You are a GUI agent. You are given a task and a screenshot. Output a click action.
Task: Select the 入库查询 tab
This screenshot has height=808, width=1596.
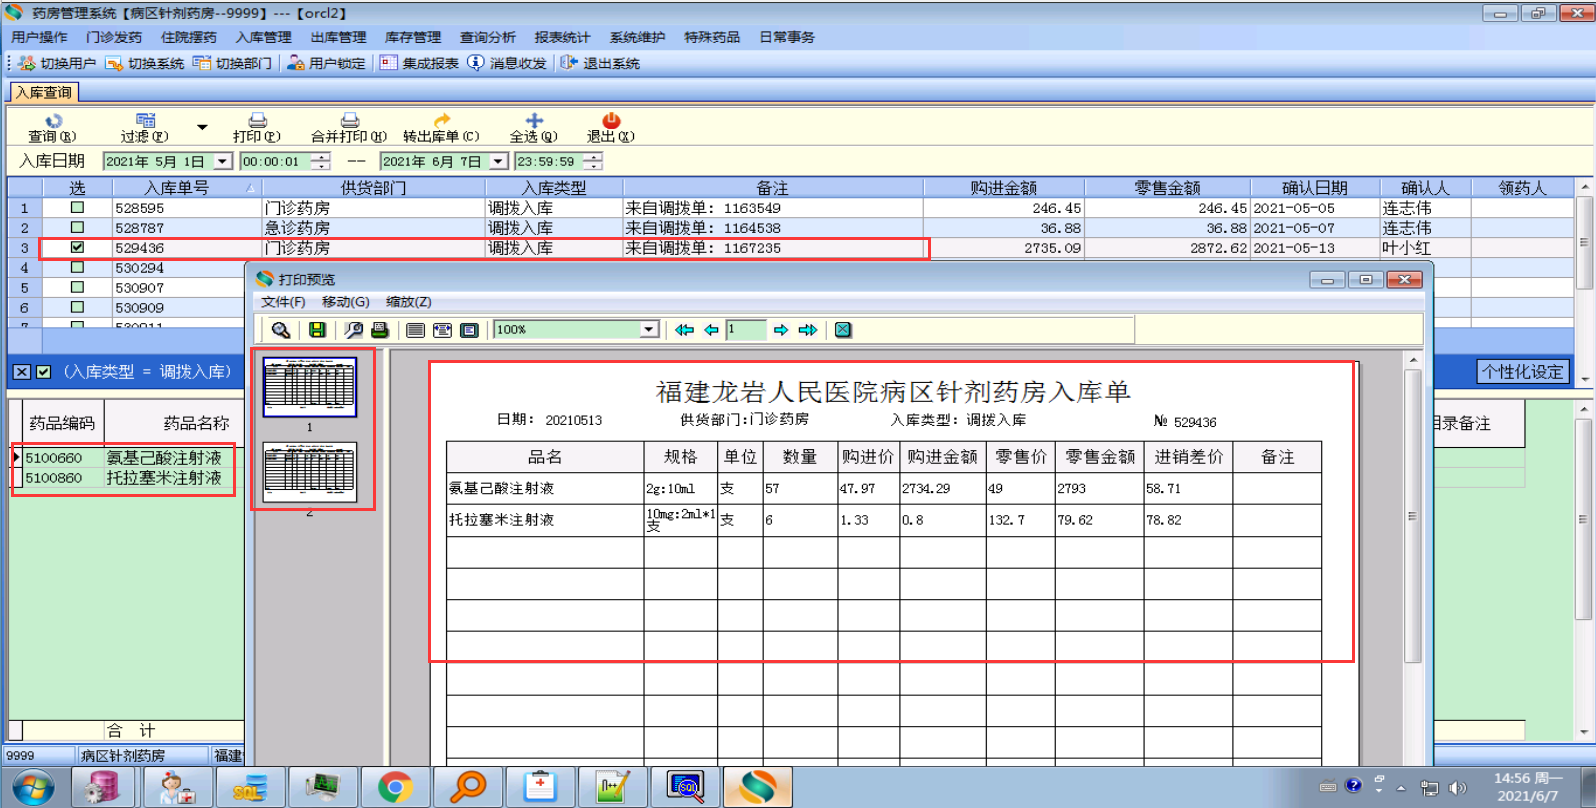tap(44, 93)
